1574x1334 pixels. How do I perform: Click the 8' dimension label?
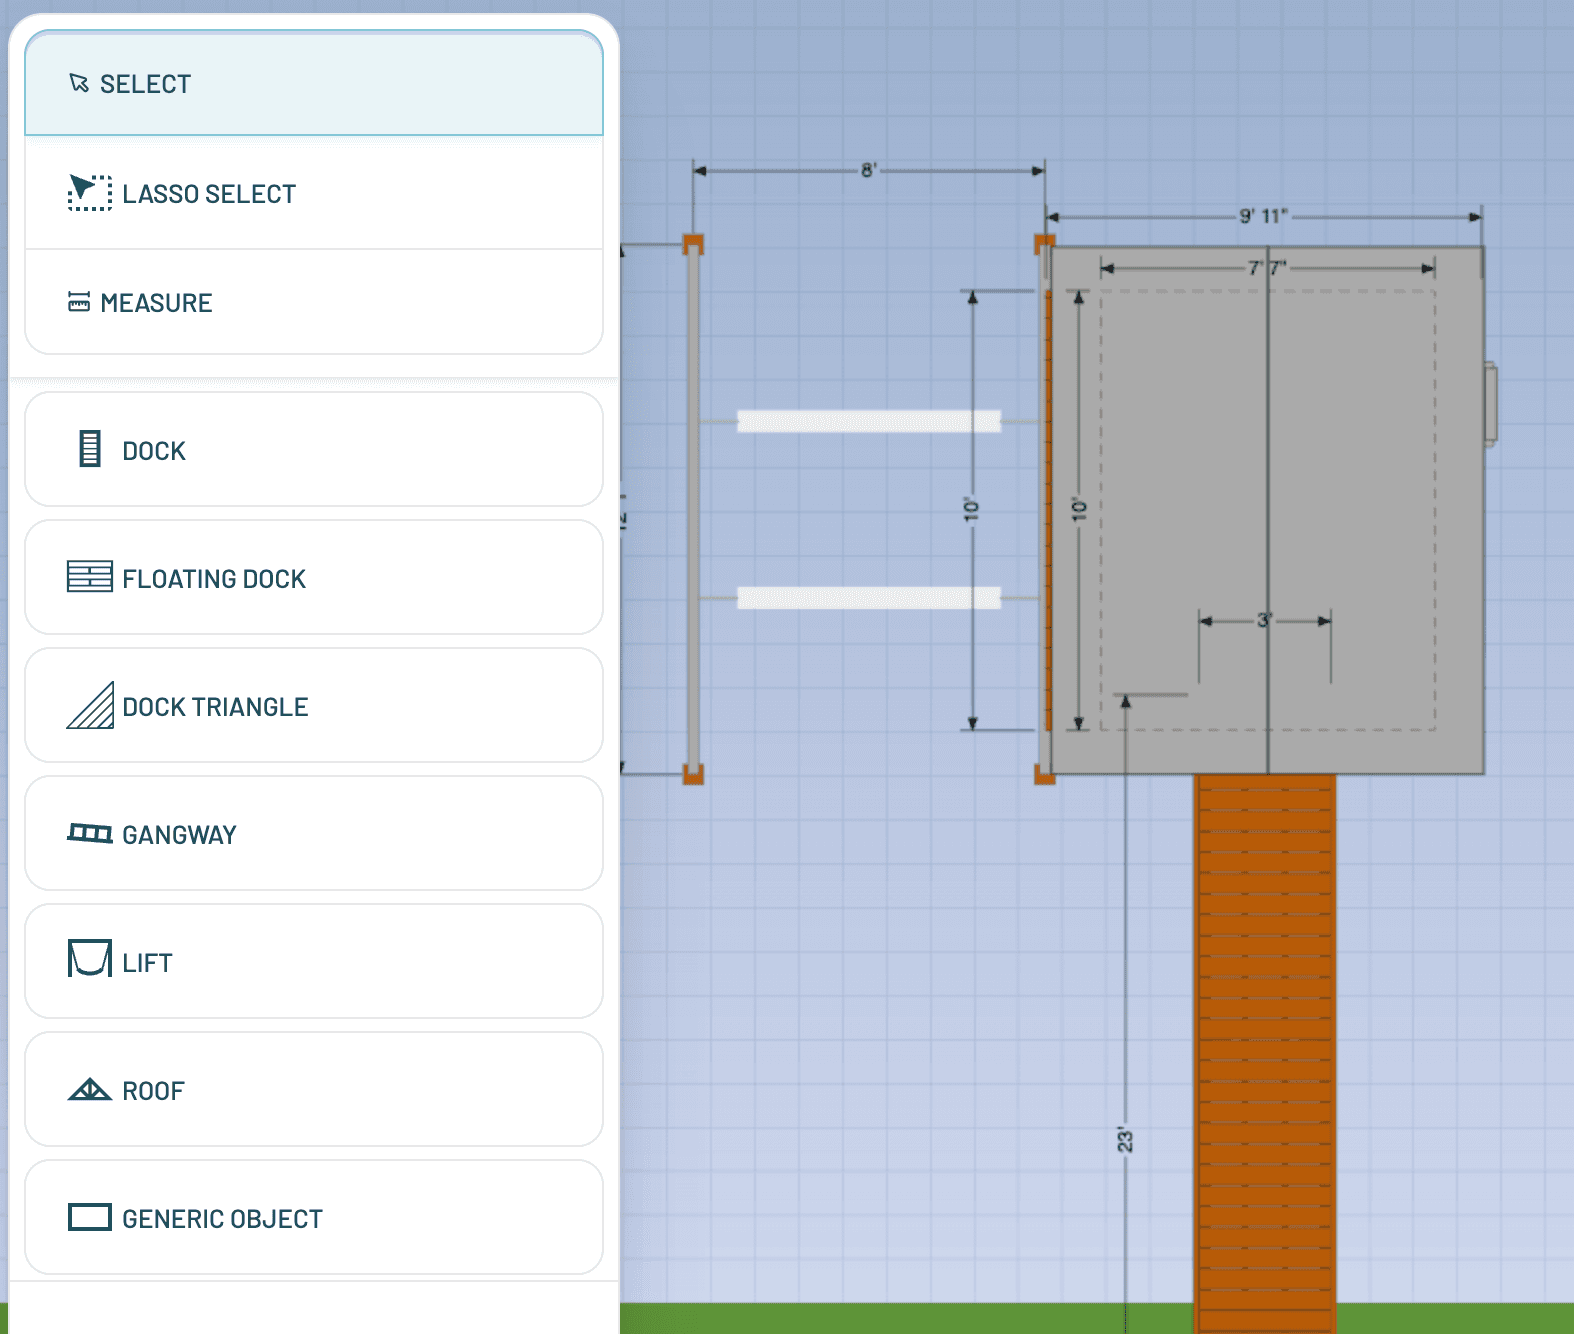click(869, 170)
